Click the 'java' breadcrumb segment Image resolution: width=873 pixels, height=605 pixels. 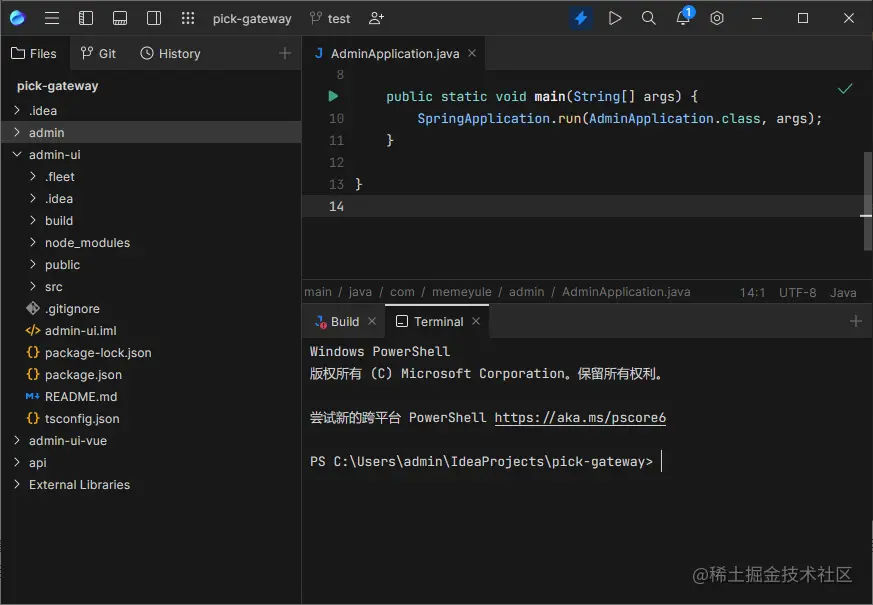pos(360,292)
